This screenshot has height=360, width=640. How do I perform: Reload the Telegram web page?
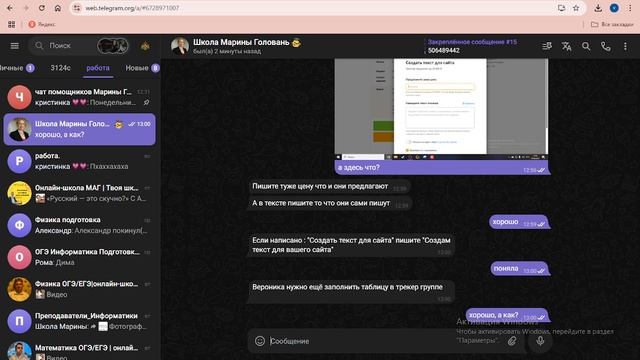point(42,8)
